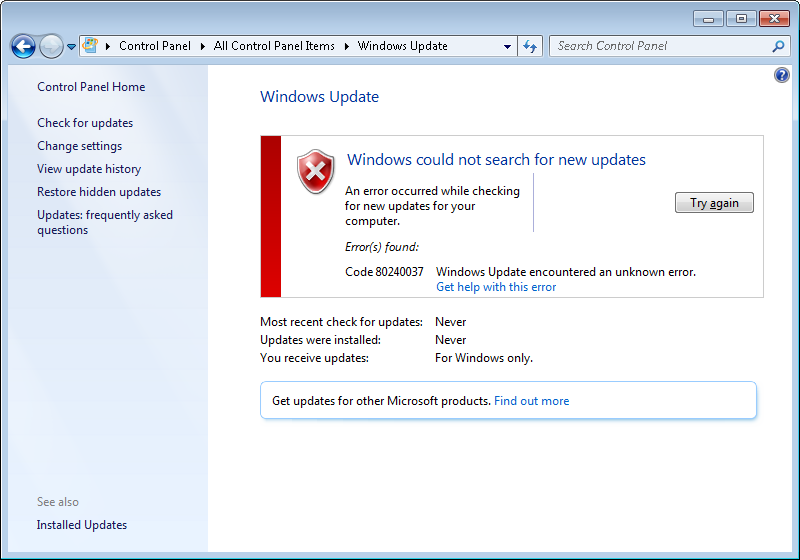Close the Windows Update window
Screen dimensions: 800x560
pos(774,19)
